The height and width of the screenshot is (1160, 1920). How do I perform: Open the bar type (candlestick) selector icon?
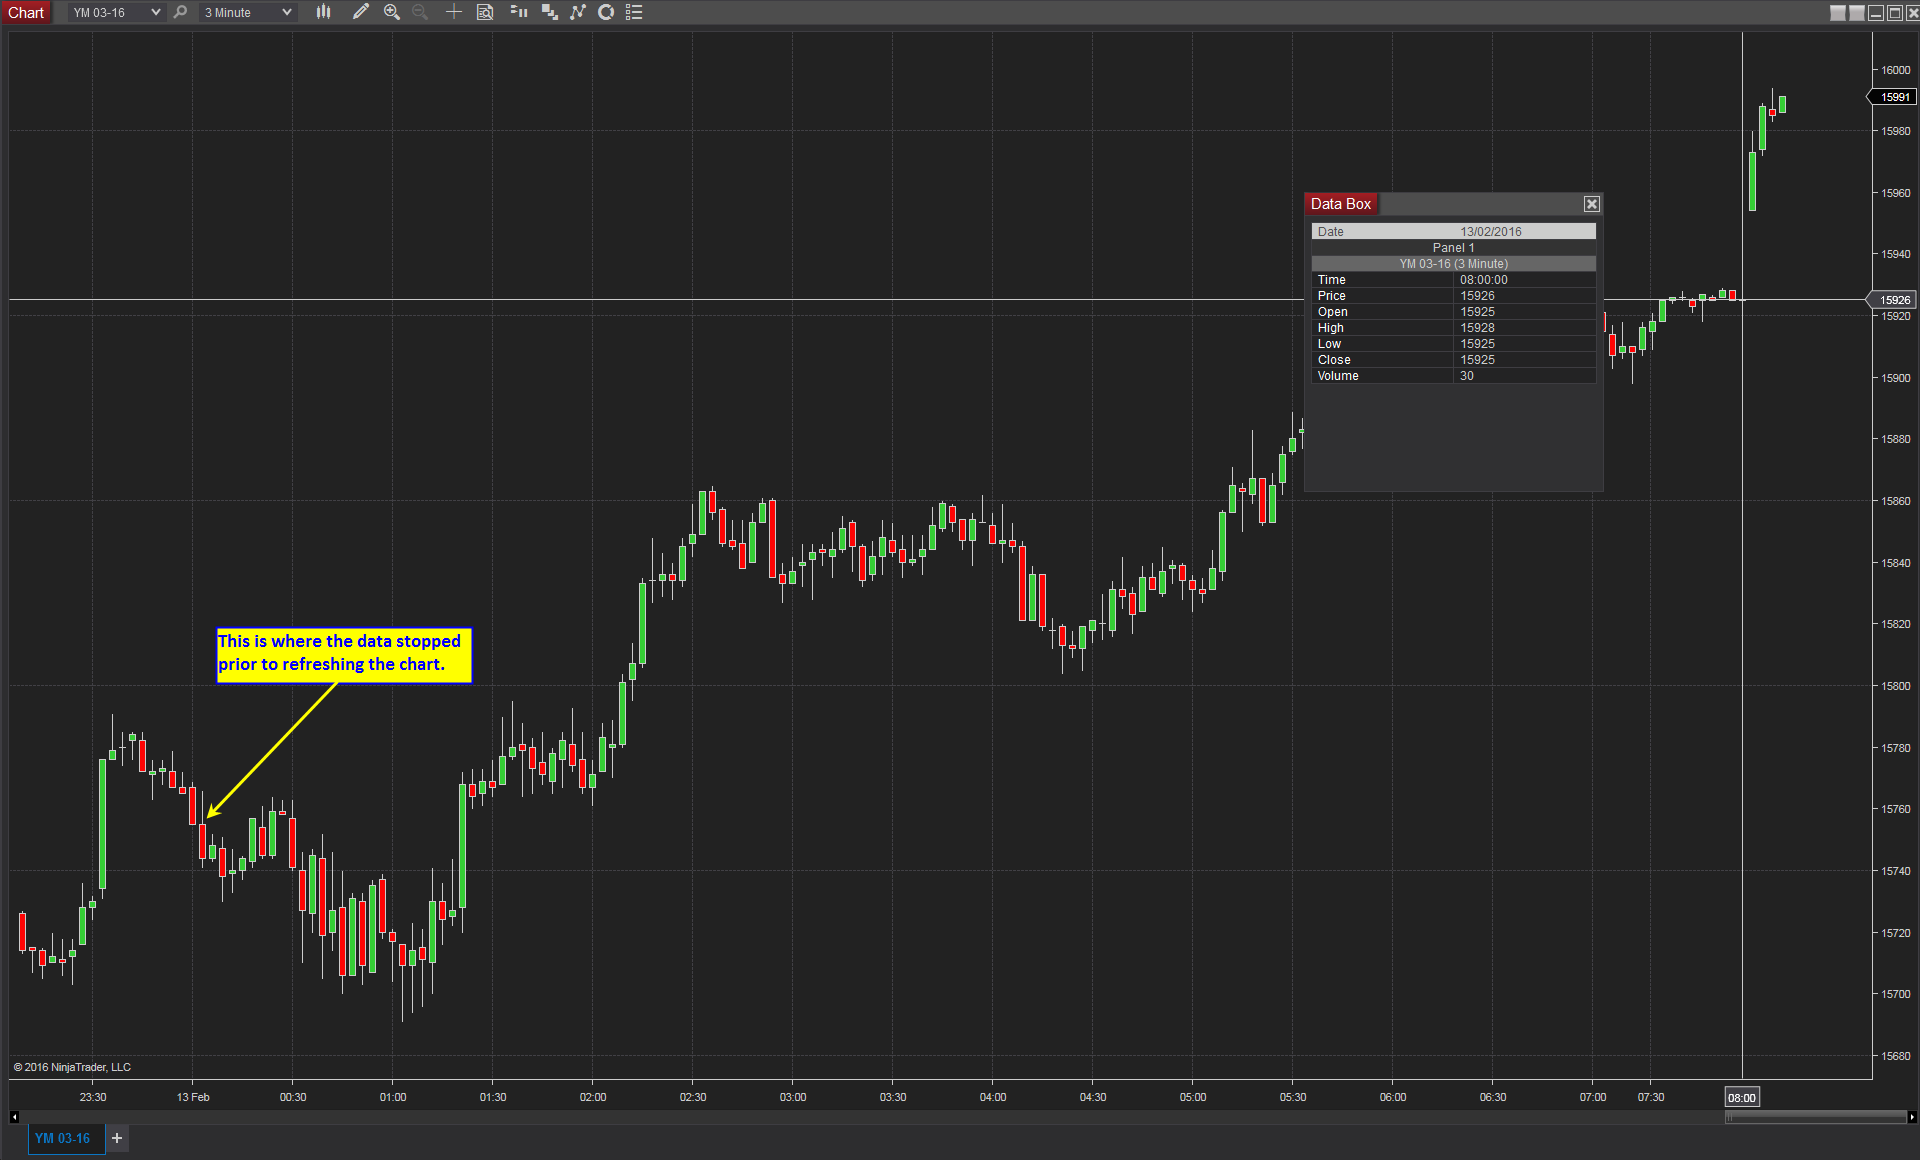coord(323,12)
